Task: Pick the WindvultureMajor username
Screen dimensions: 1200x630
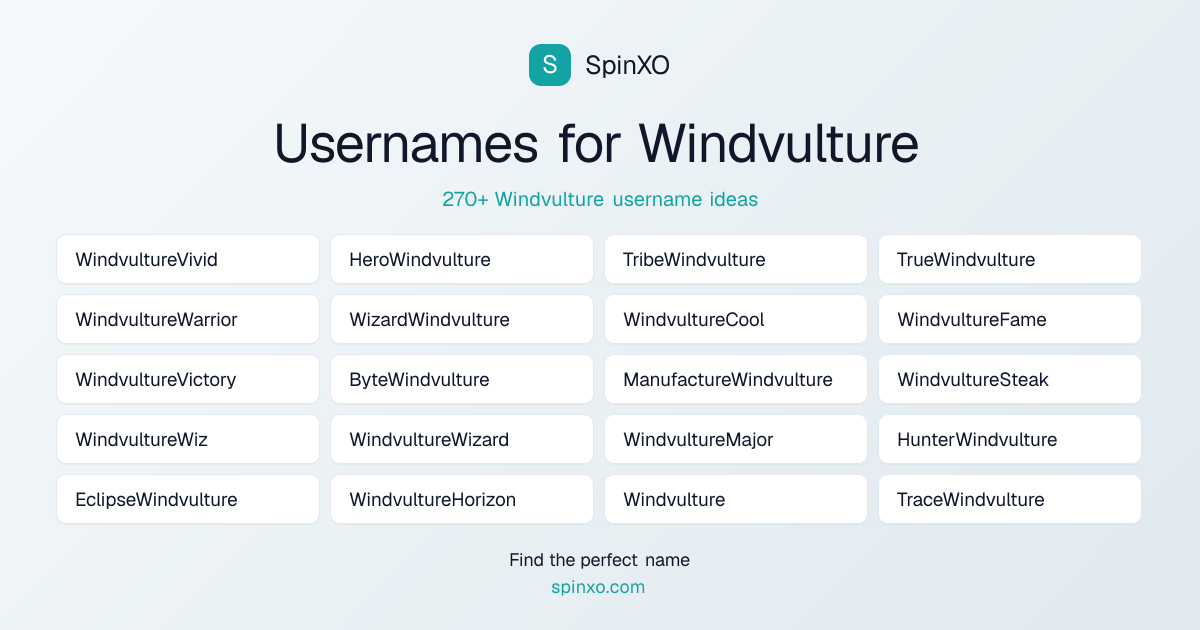Action: pos(736,439)
